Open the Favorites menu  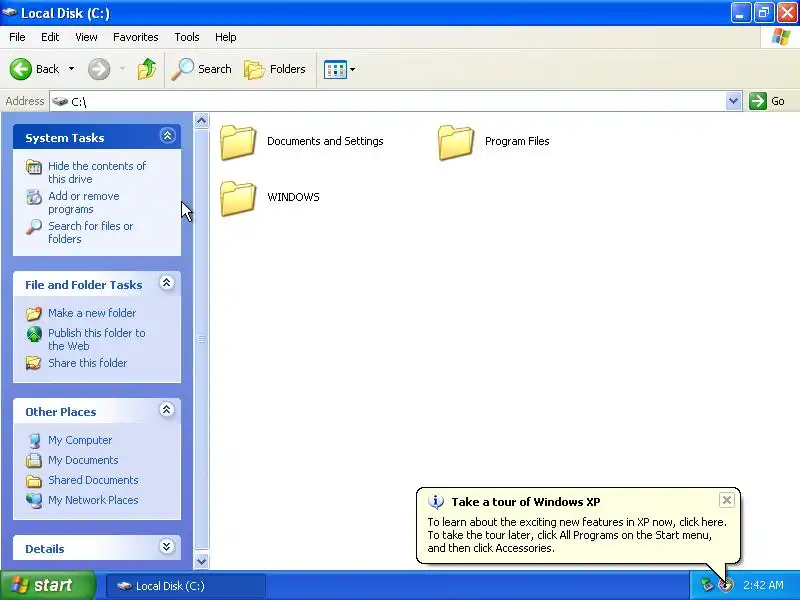(136, 37)
